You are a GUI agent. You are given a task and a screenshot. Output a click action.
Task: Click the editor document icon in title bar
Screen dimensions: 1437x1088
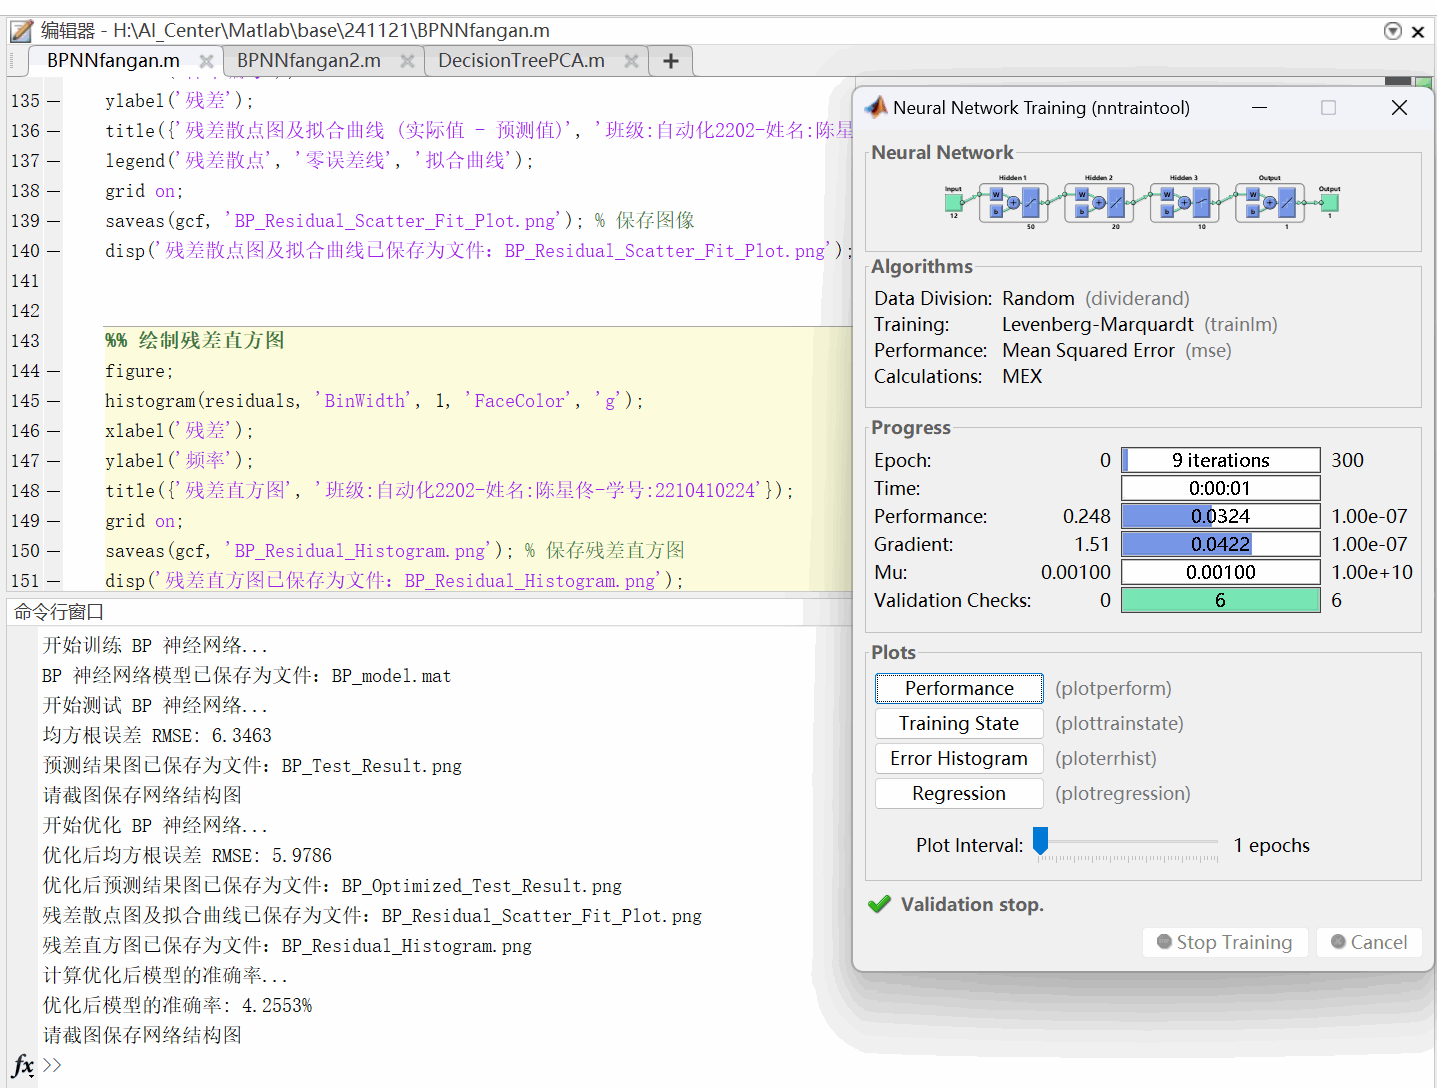(x=21, y=31)
